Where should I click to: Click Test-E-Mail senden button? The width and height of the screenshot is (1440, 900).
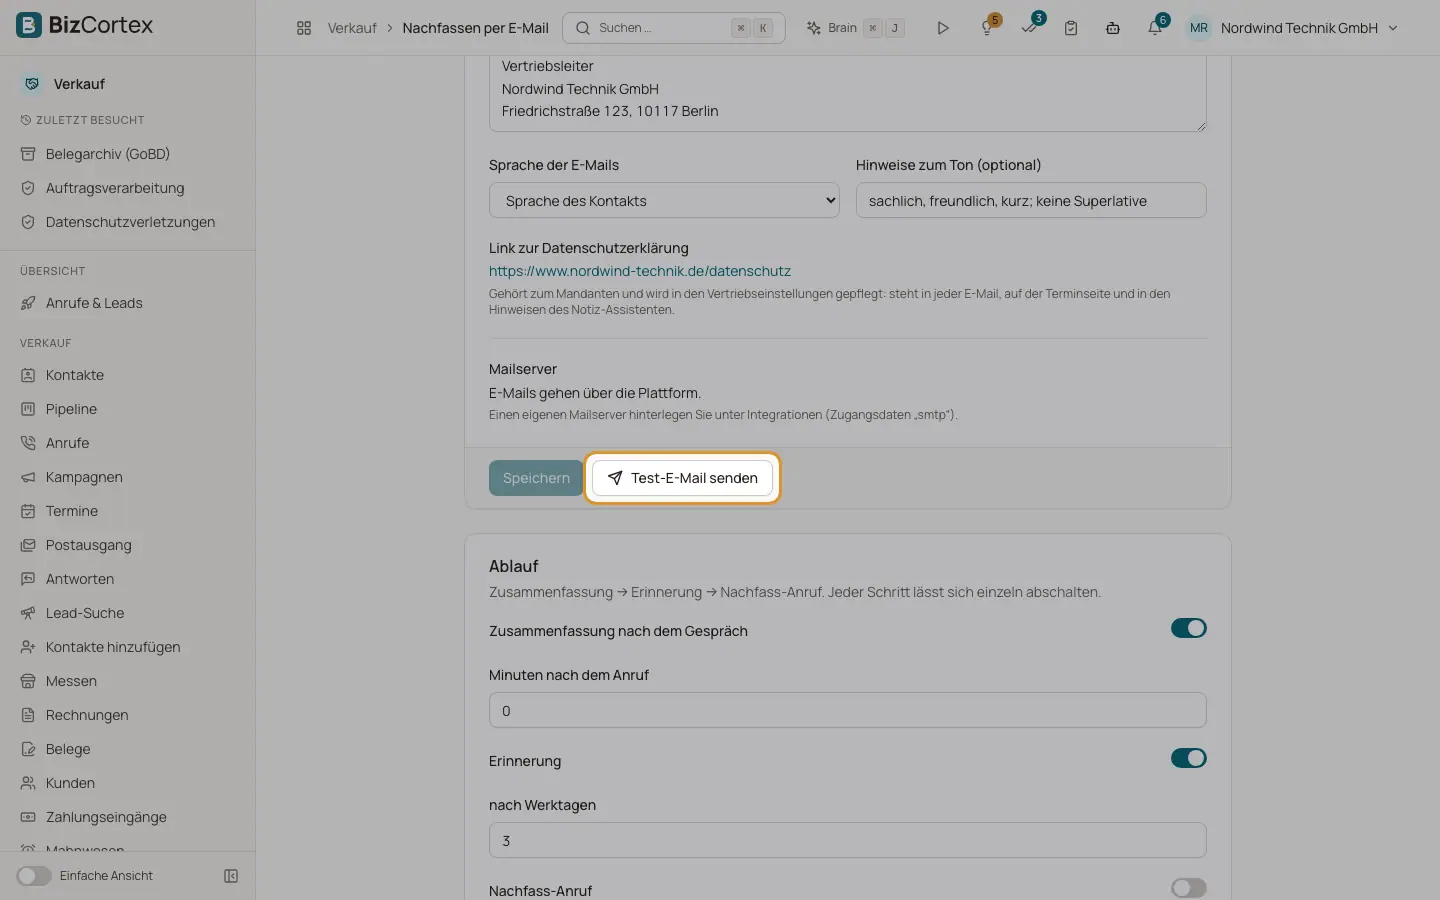[x=683, y=478]
